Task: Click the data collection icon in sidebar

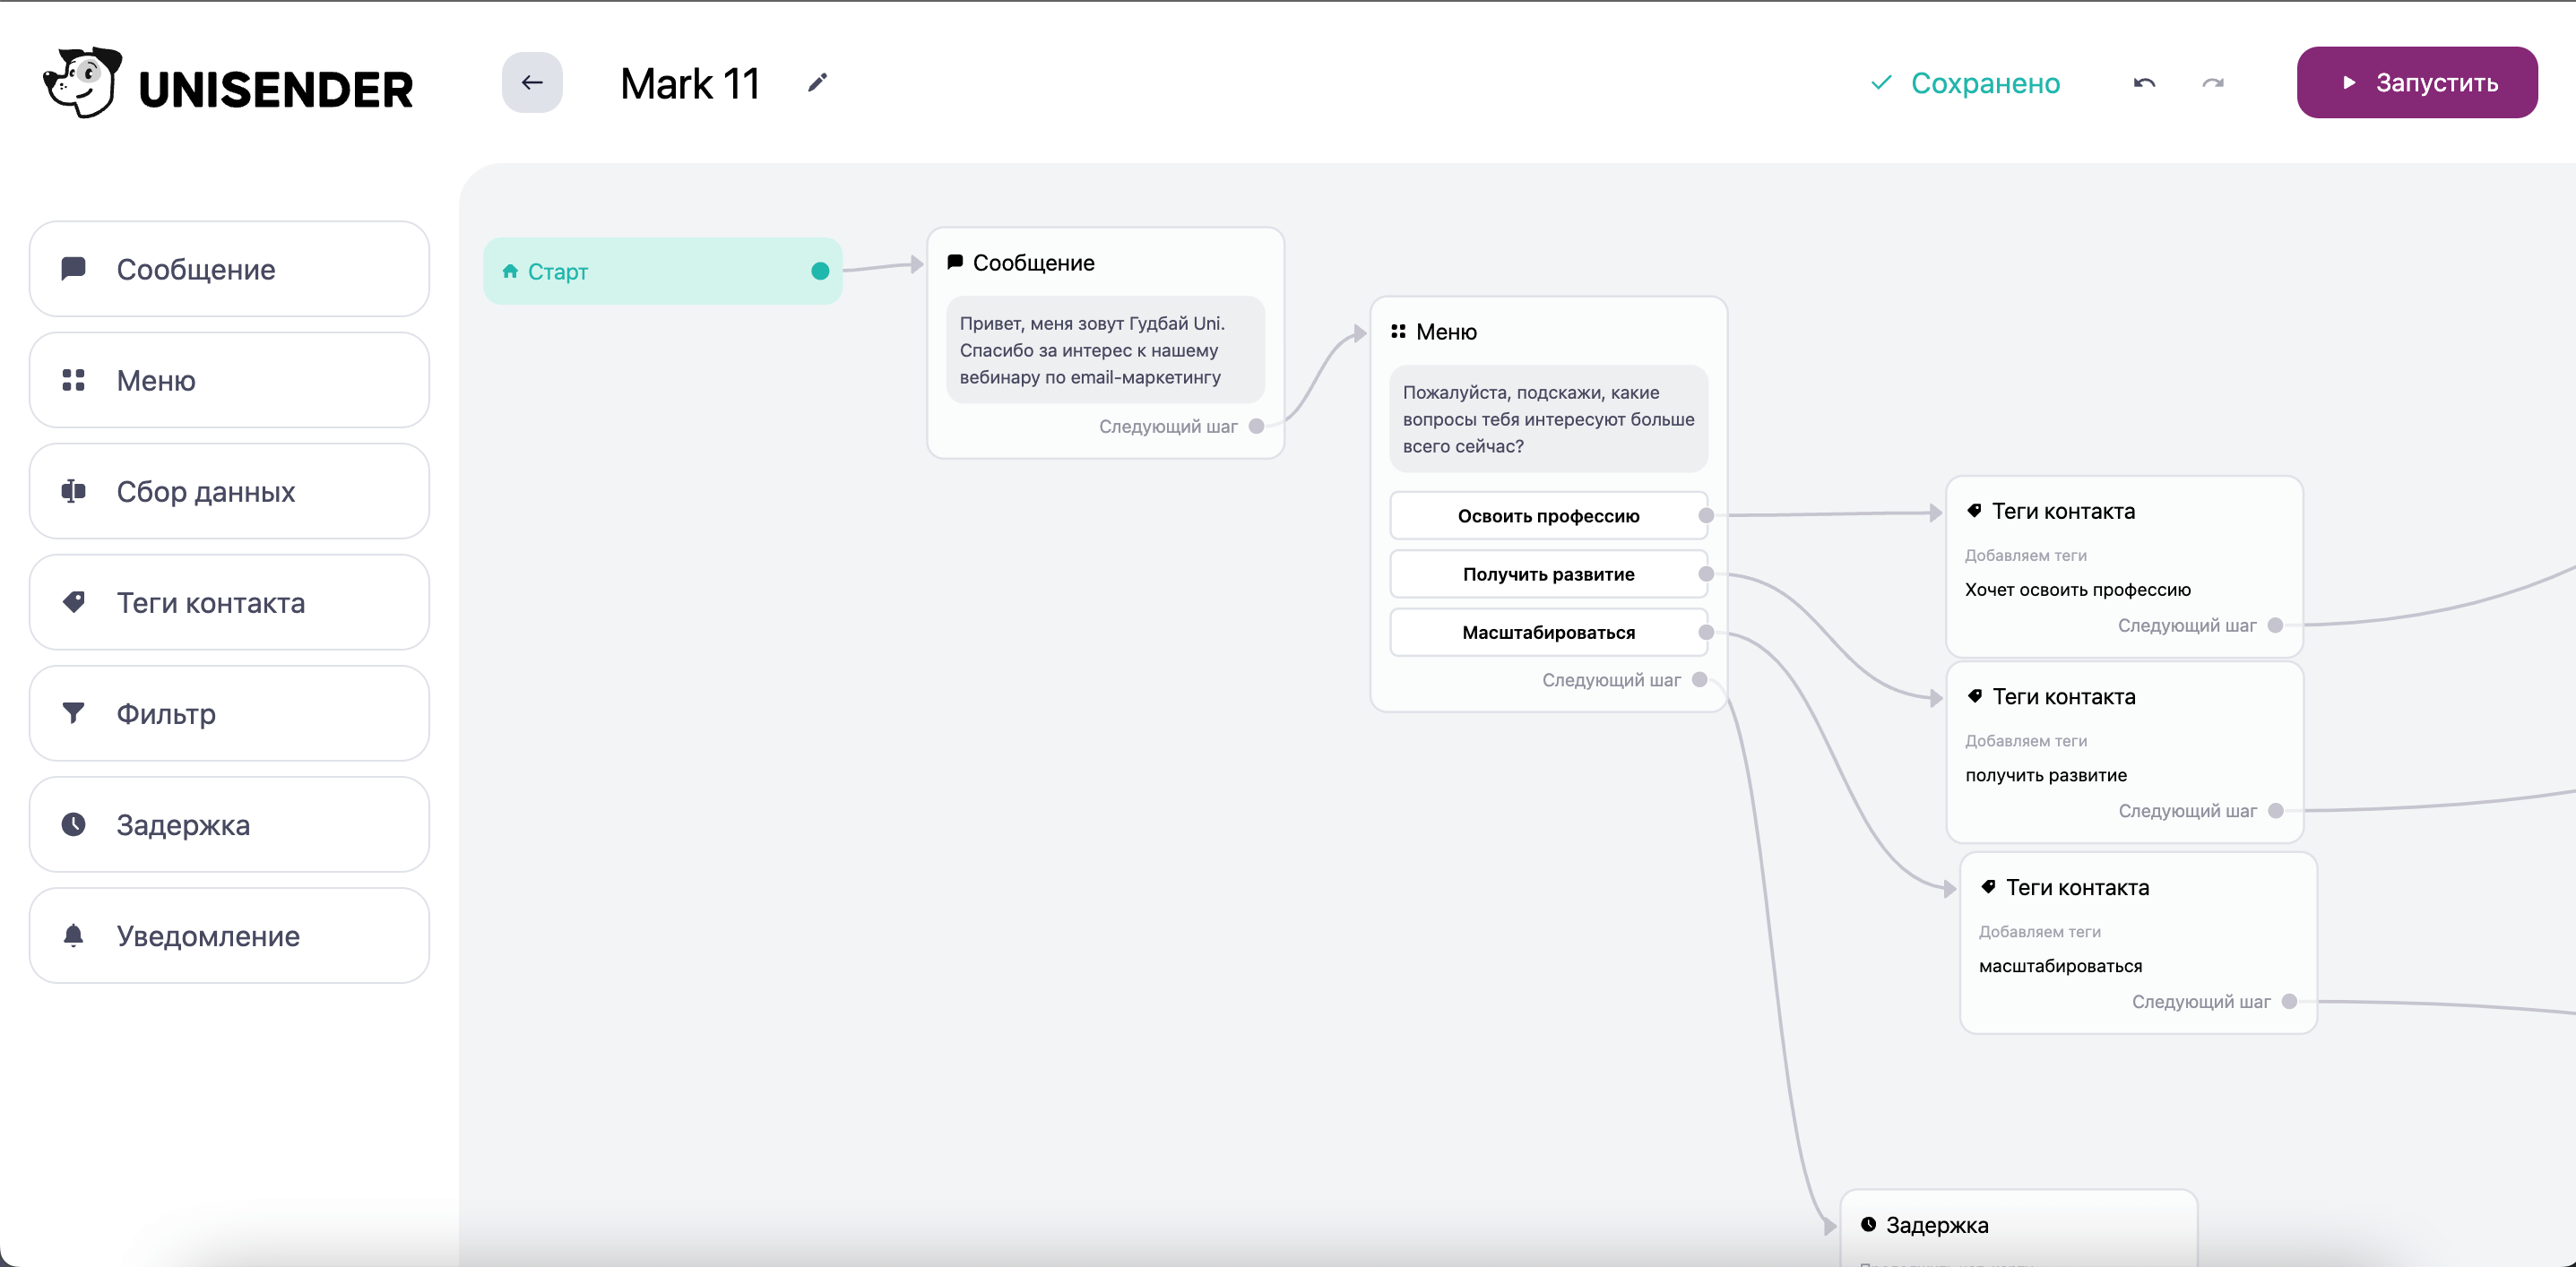Action: click(x=73, y=491)
